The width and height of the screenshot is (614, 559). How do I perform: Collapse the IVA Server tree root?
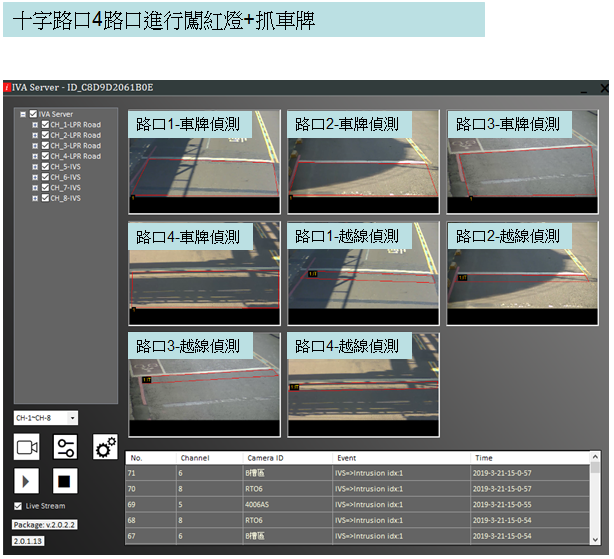22,114
